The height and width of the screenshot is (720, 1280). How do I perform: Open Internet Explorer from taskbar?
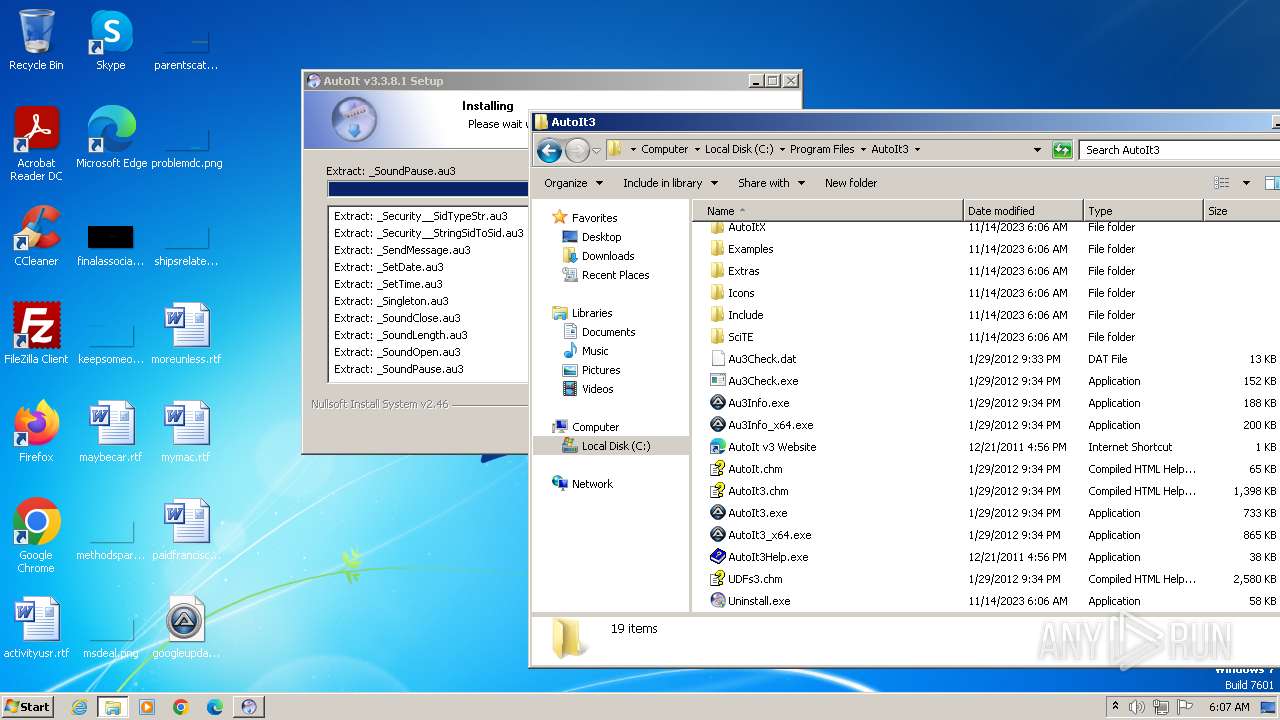79,707
